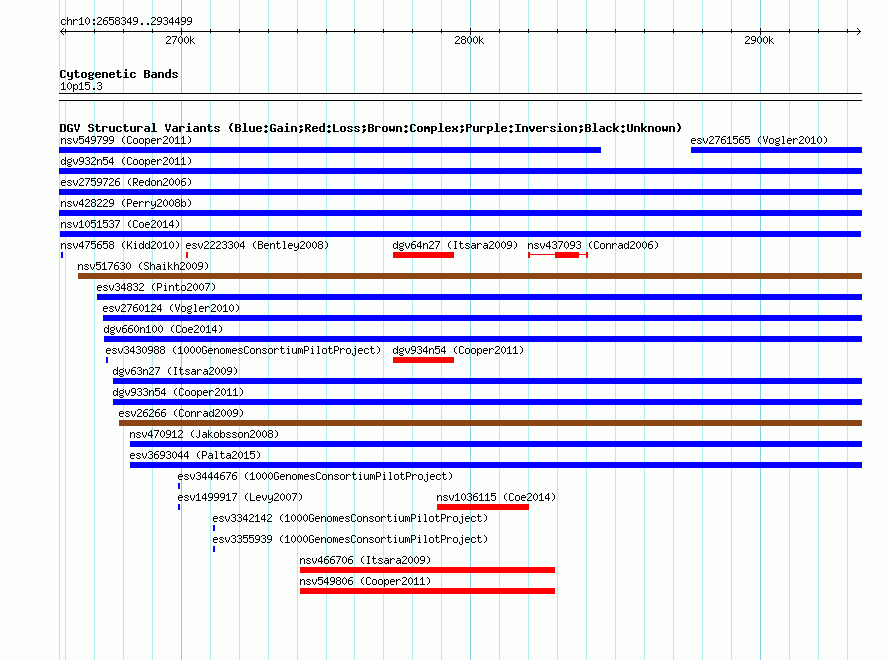Select the dgv660n100 (Coe2014) variant label
Viewport: 890px width, 660px height.
tap(163, 329)
